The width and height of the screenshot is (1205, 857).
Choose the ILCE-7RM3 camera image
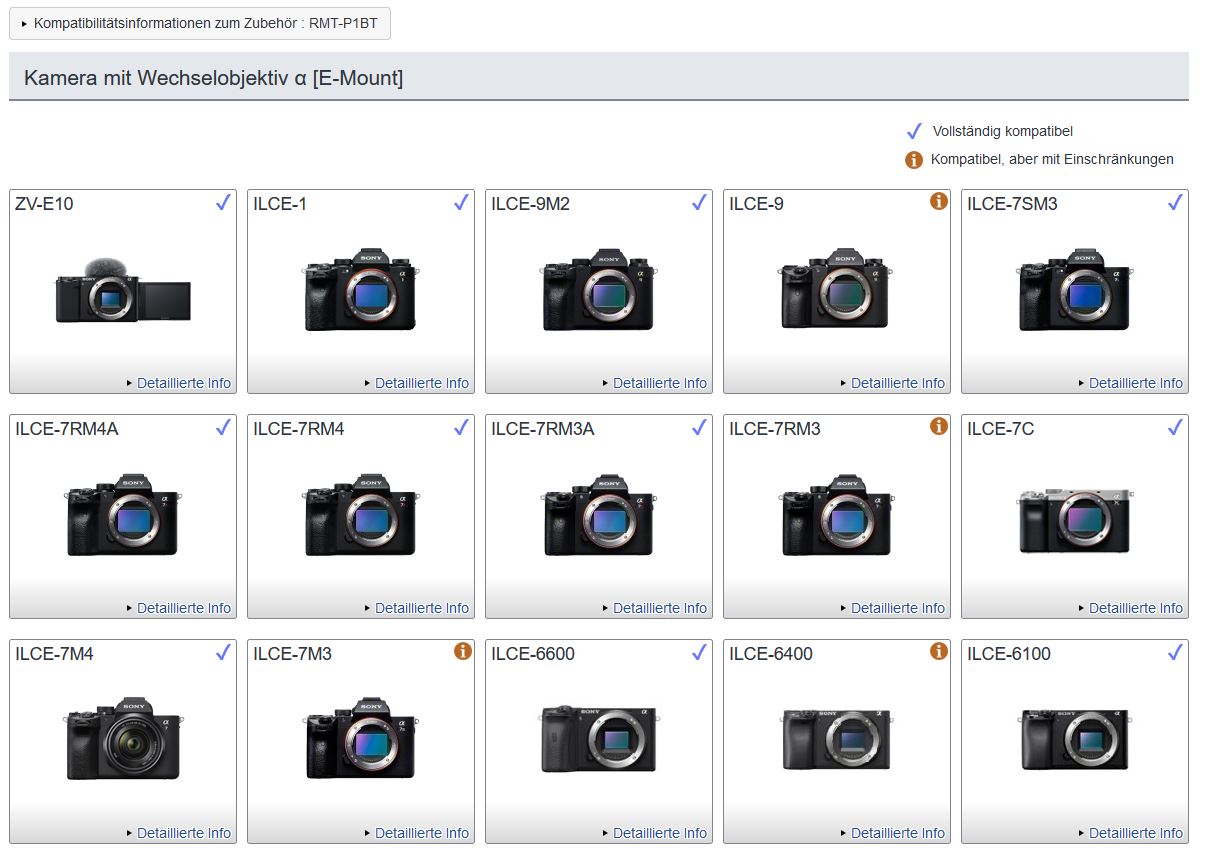(837, 514)
